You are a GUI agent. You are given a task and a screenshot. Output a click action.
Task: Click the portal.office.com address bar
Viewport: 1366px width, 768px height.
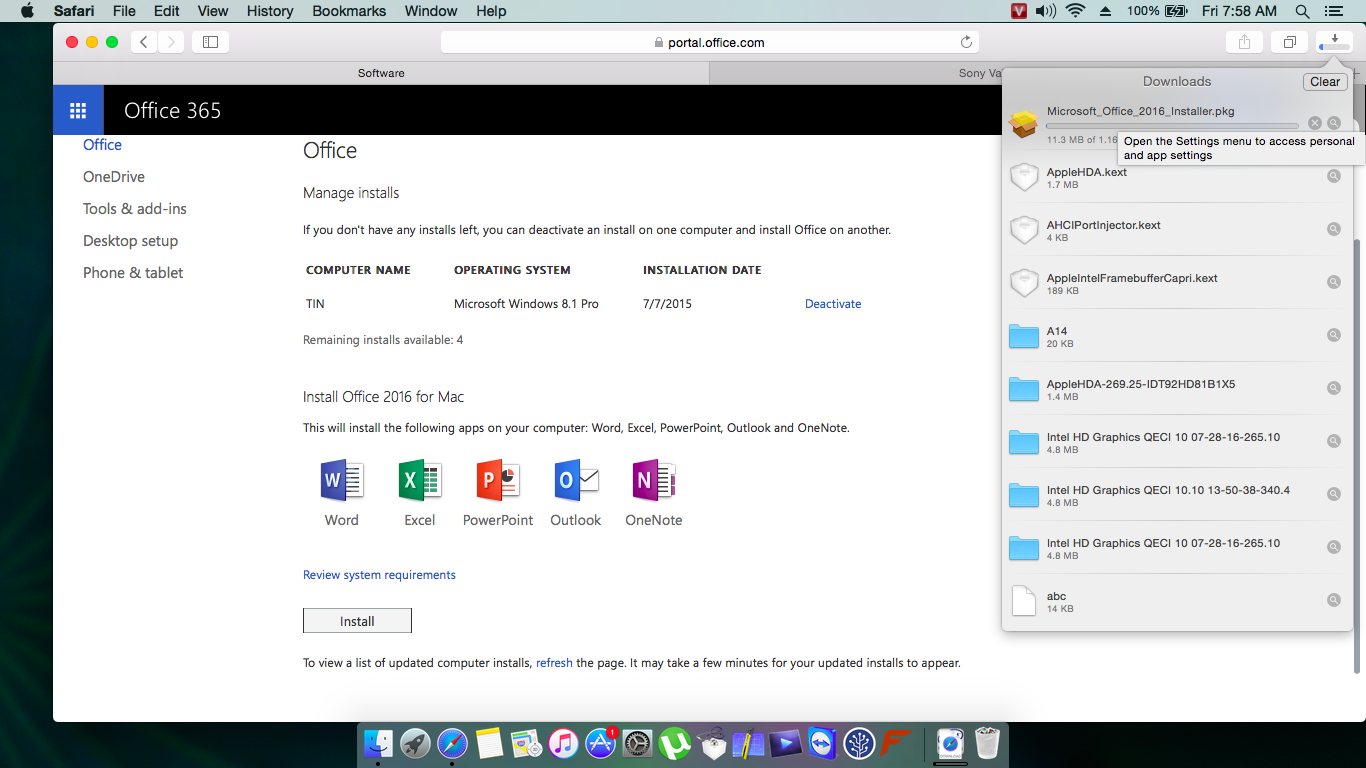(x=709, y=42)
